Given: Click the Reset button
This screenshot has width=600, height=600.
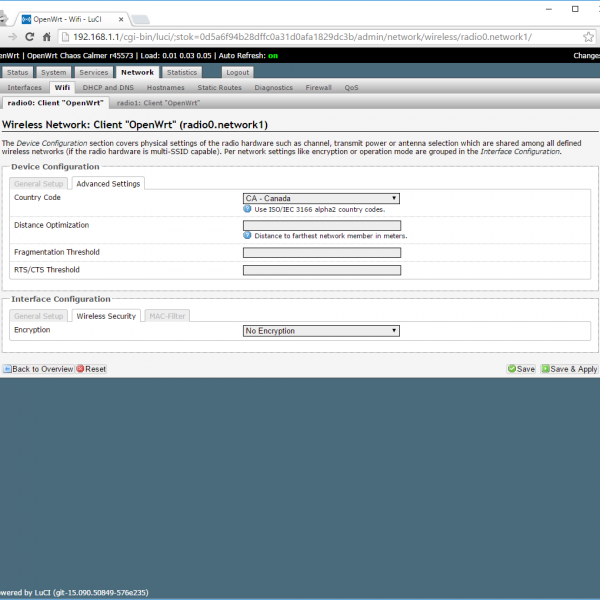Looking at the screenshot, I should pyautogui.click(x=91, y=369).
